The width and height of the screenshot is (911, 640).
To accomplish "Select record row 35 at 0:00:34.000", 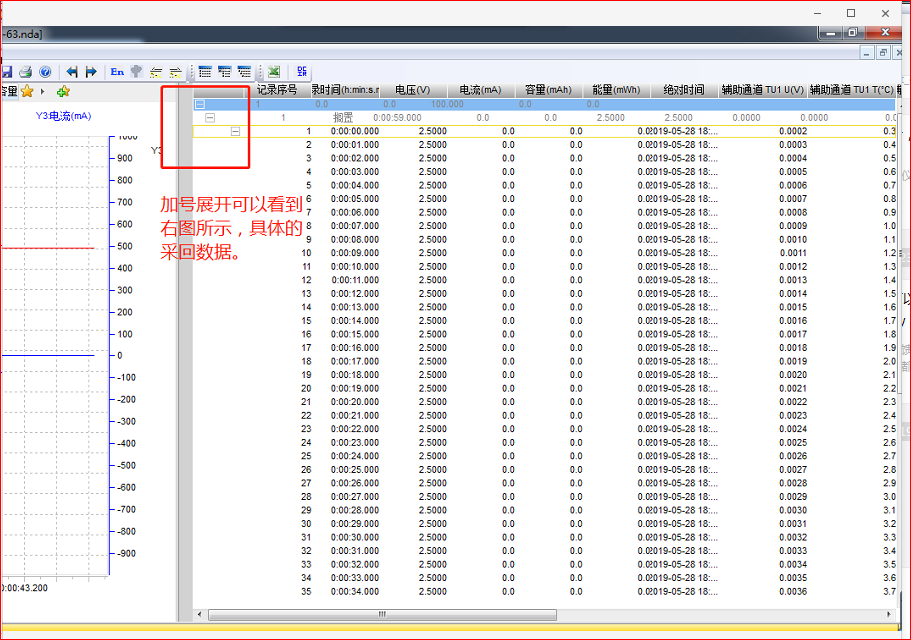I will tap(543, 592).
